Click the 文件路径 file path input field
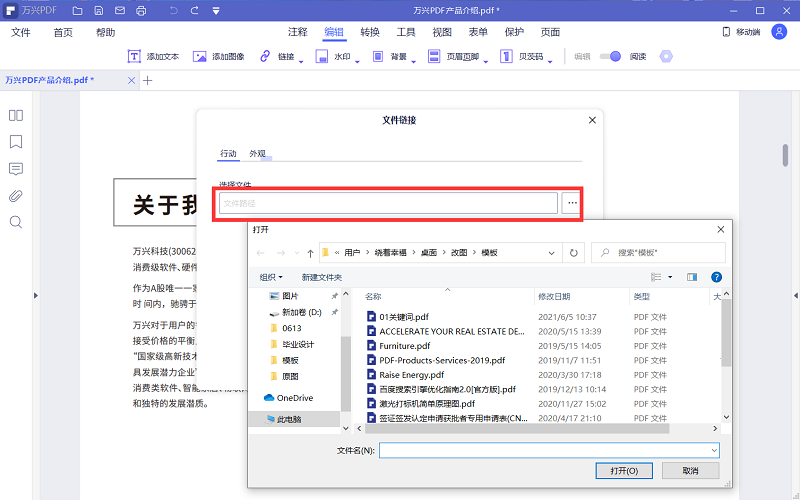The width and height of the screenshot is (800, 500). tap(388, 203)
